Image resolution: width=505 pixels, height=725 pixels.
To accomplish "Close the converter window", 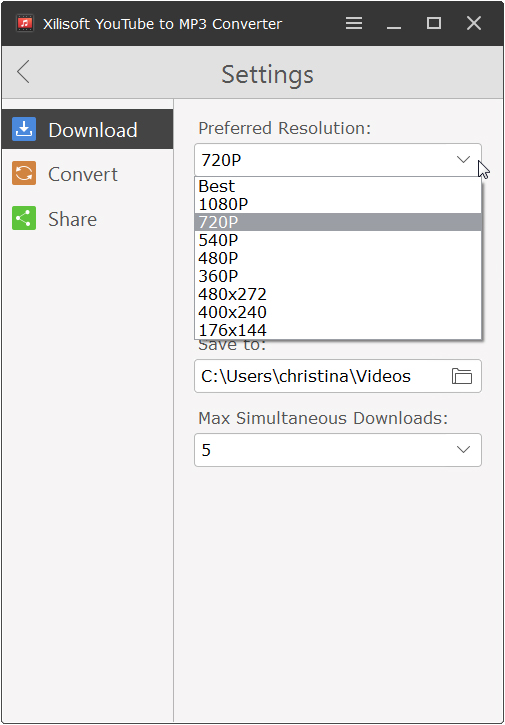I will click(x=474, y=23).
